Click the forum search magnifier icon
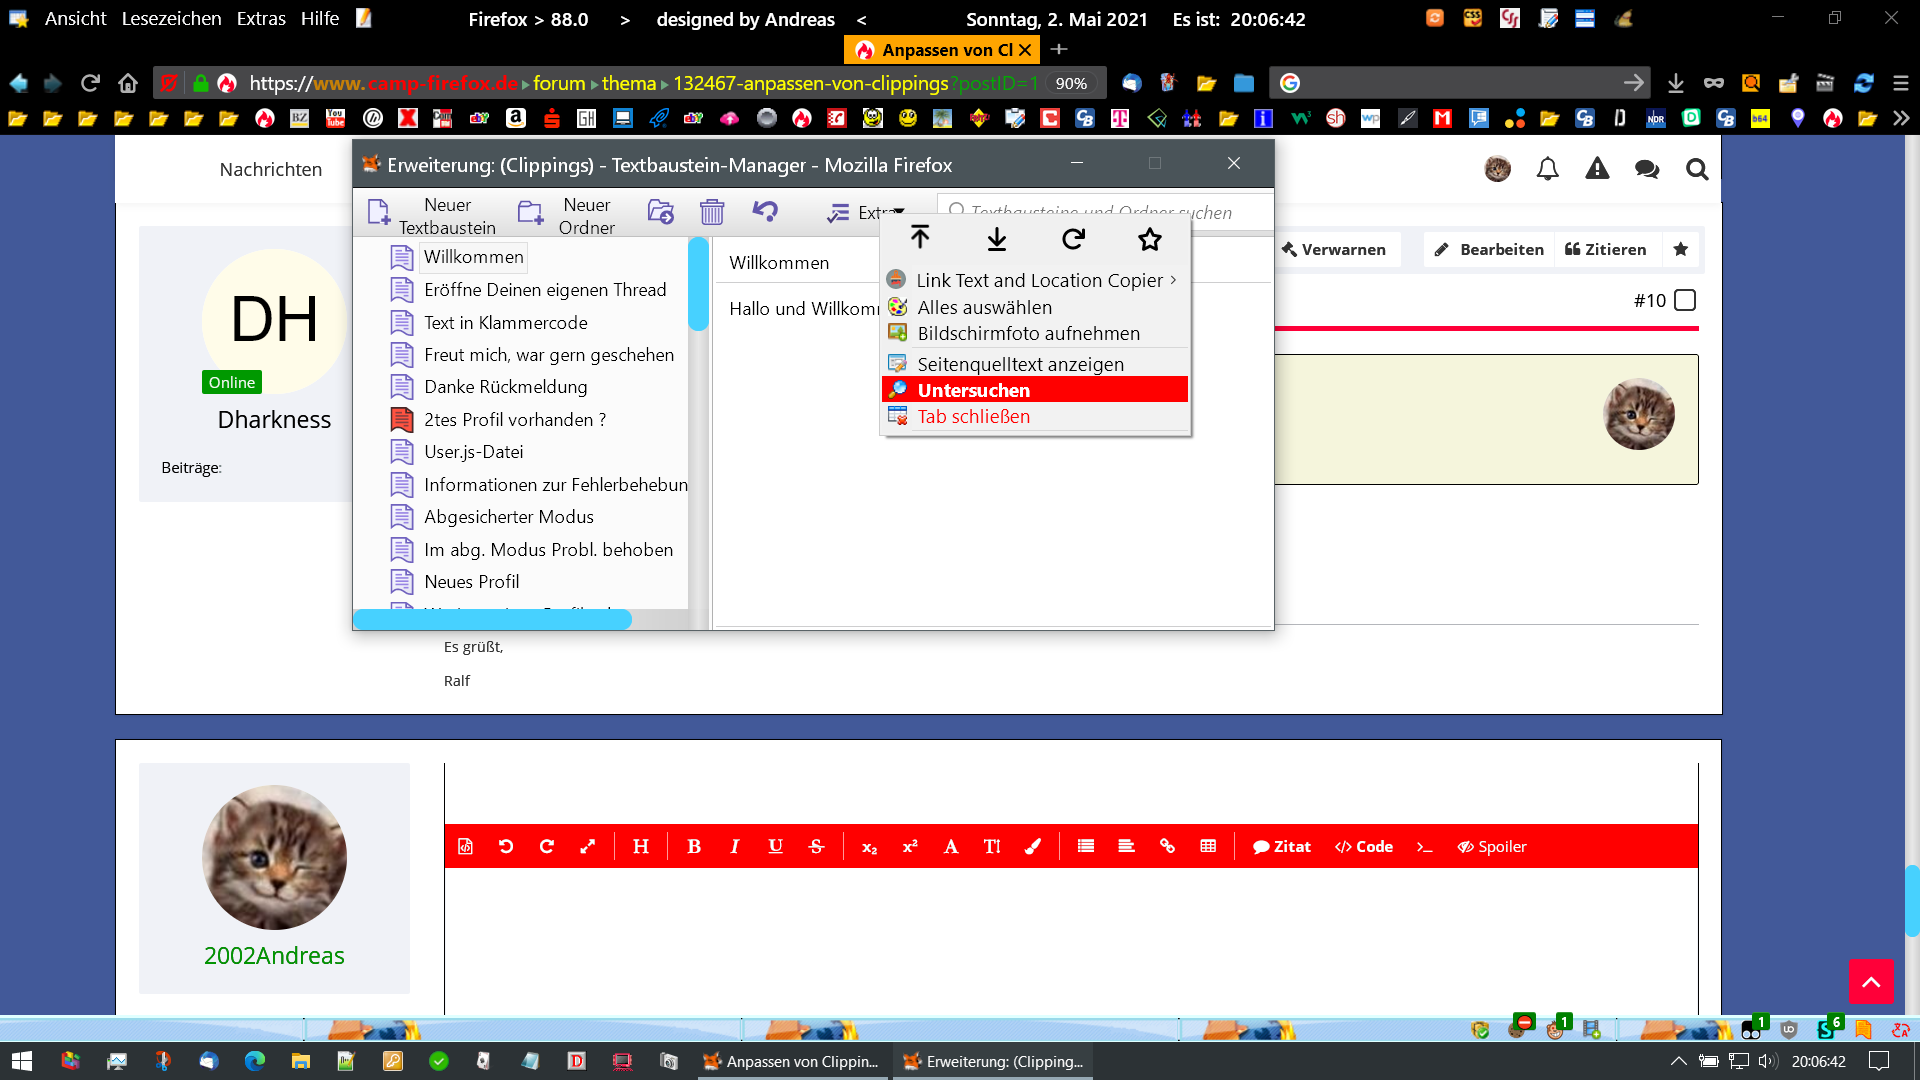1920x1080 pixels. pos(1697,169)
